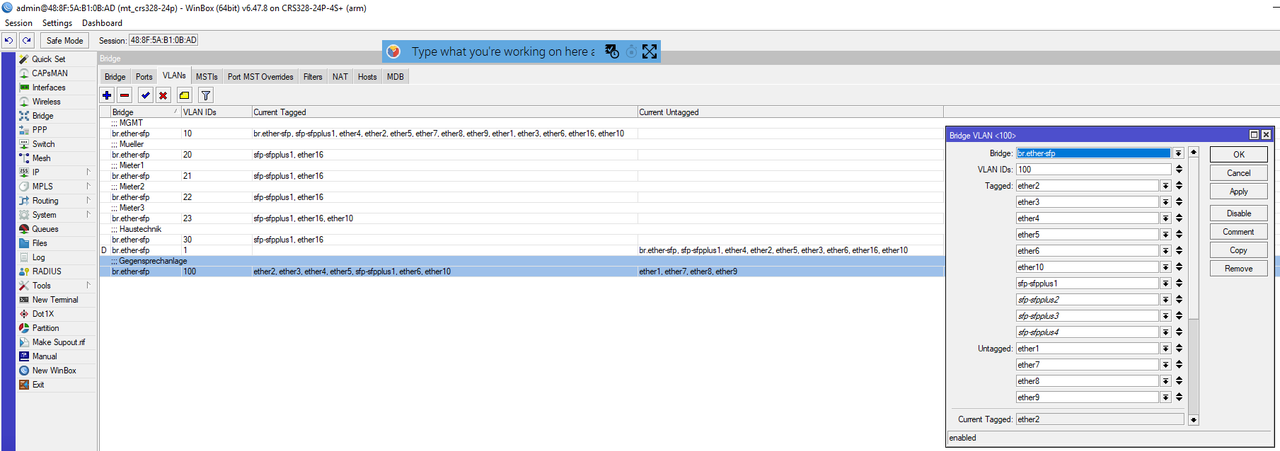The image size is (1280, 451).
Task: Switch to the MSTIs tab
Action: click(207, 77)
